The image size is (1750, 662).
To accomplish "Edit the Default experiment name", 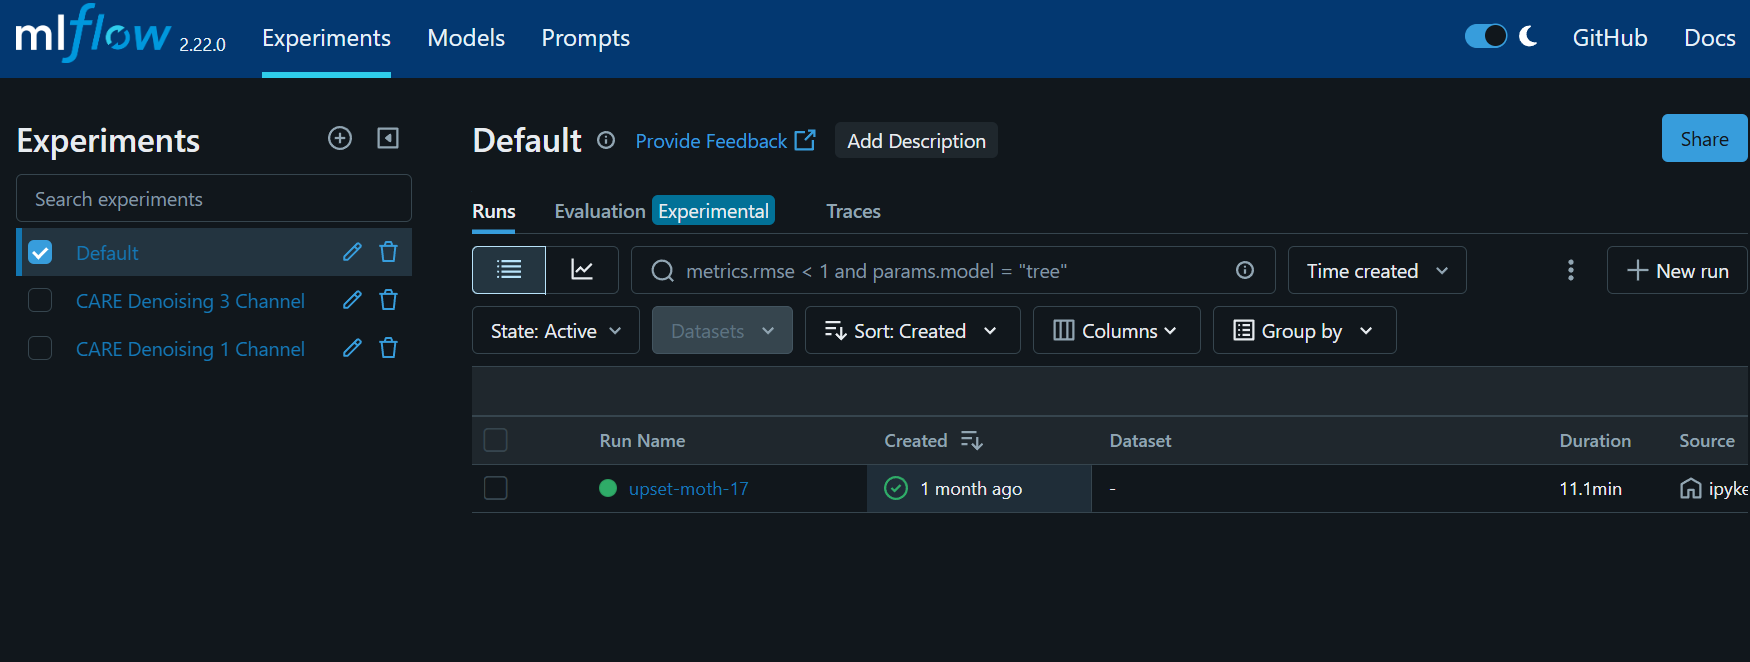I will [x=352, y=252].
